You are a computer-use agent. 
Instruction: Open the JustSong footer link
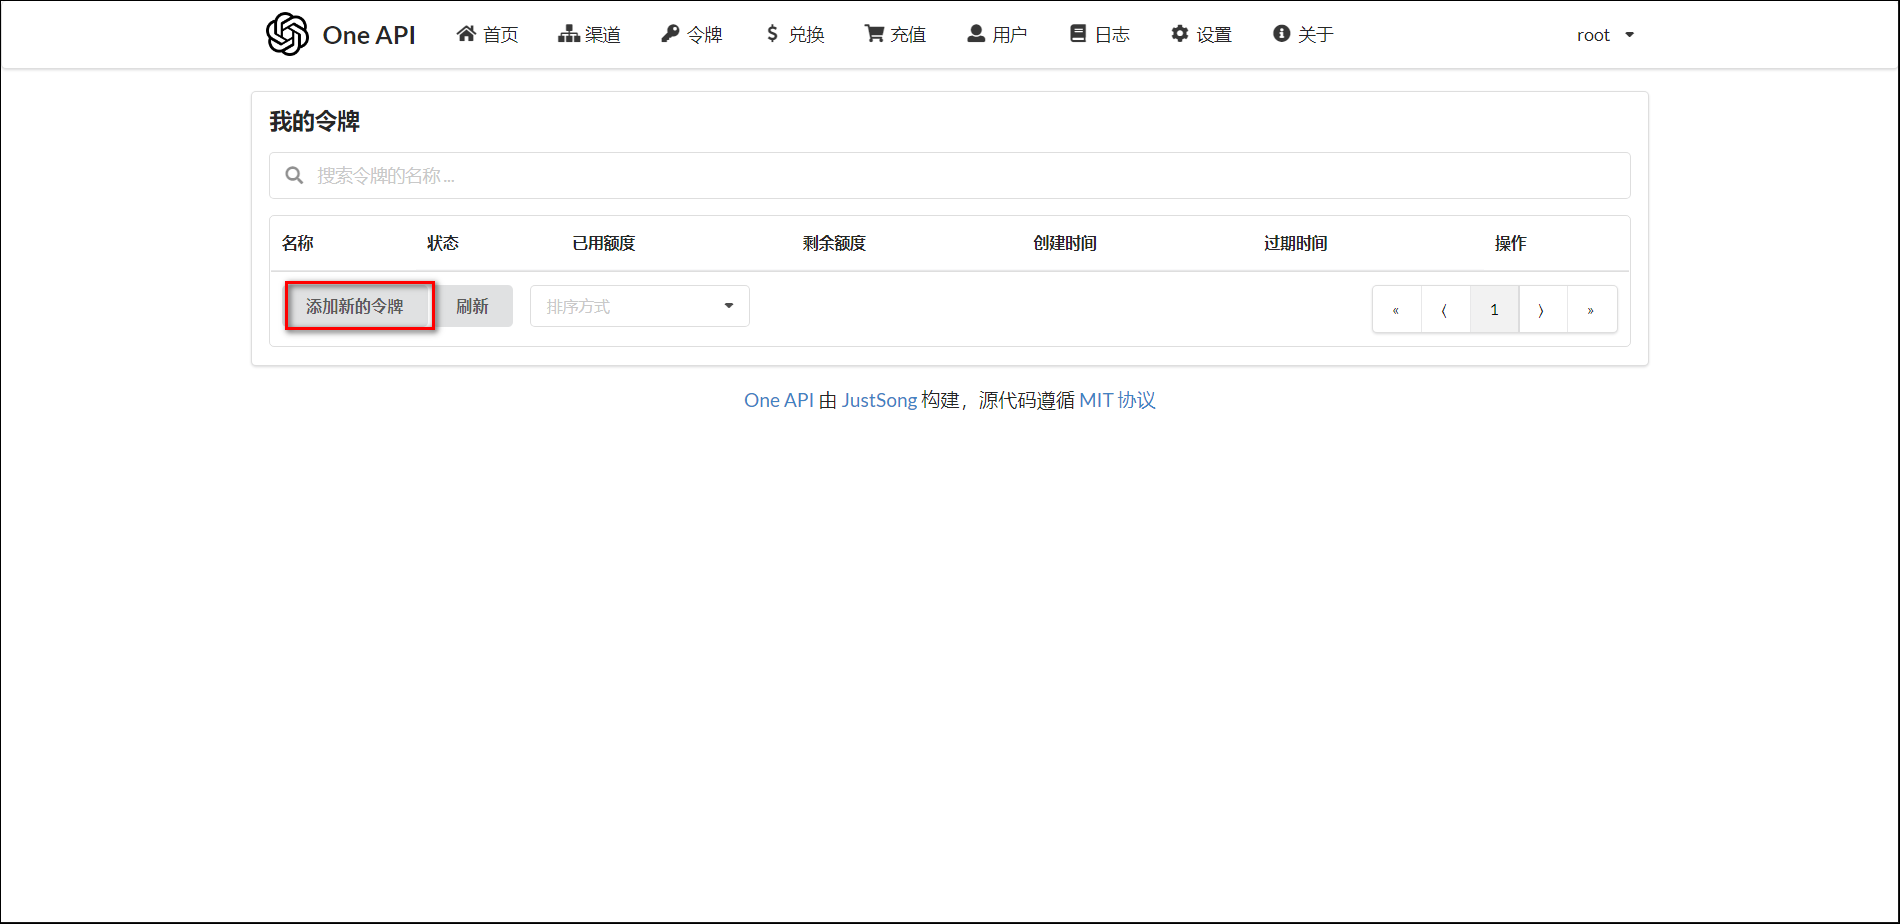click(x=879, y=400)
